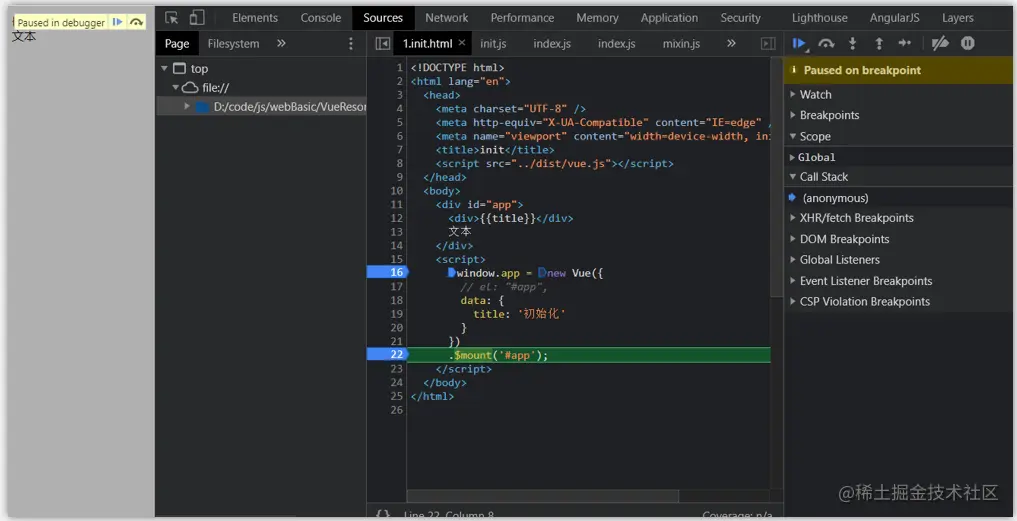Open the init.js file tab
This screenshot has width=1017, height=521.
click(x=493, y=43)
